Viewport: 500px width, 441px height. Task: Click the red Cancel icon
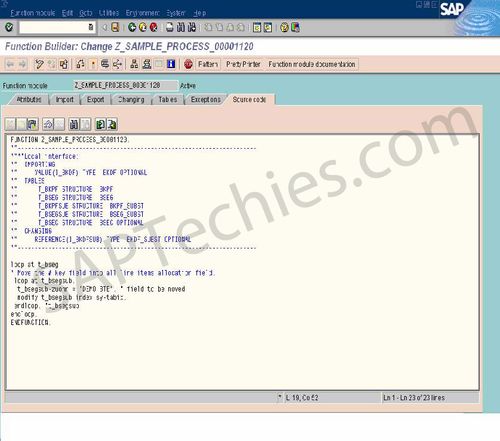pos(154,27)
